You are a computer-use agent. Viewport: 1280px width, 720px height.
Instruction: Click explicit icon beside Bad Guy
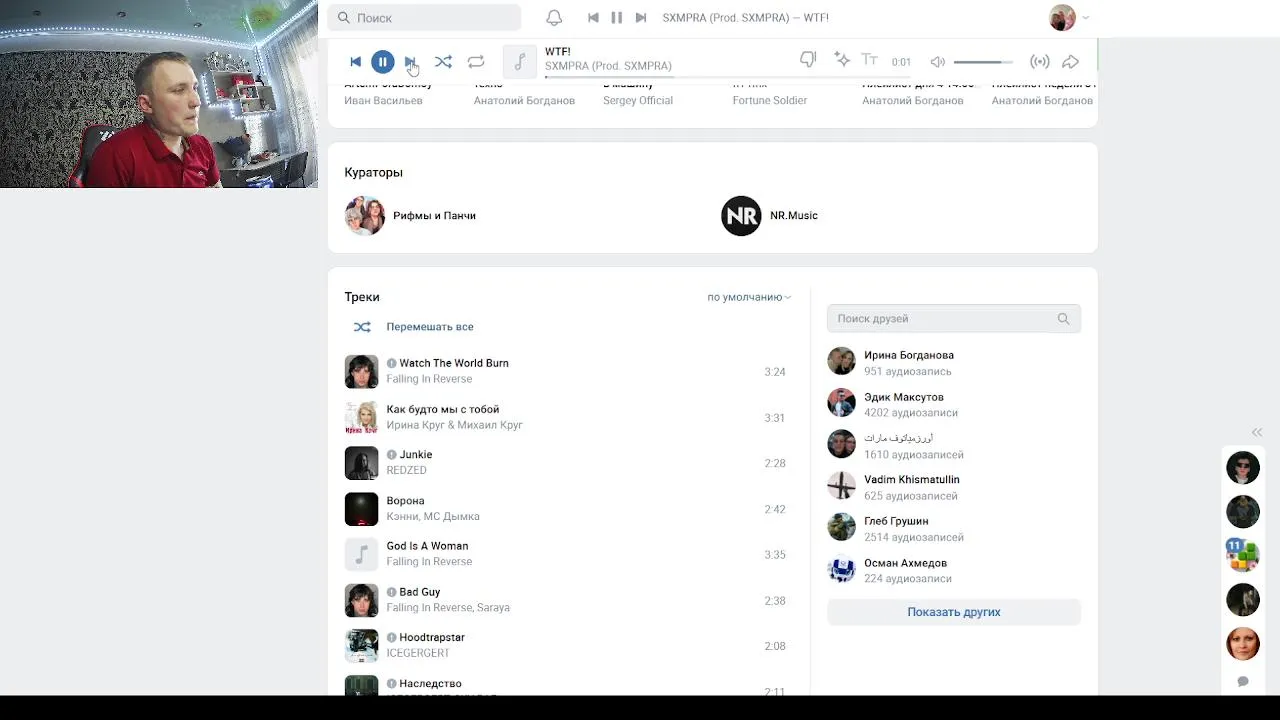click(392, 592)
